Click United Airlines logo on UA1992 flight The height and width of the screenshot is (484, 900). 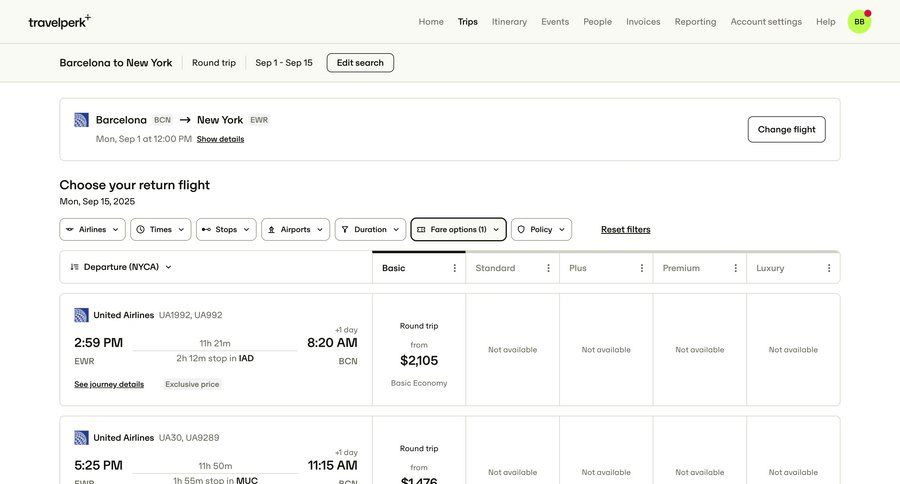coord(82,315)
